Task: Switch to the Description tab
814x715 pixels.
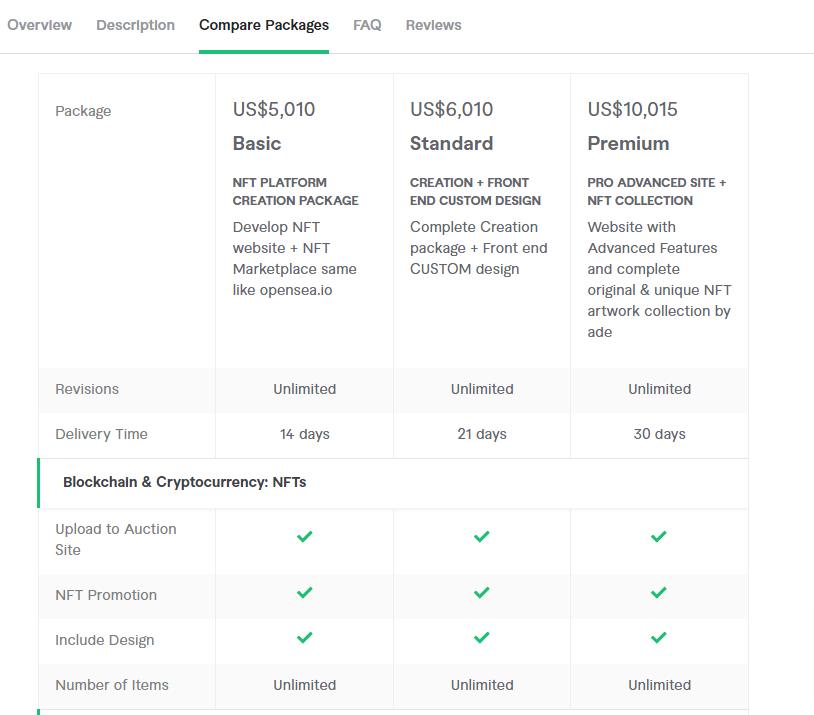Action: pyautogui.click(x=135, y=25)
